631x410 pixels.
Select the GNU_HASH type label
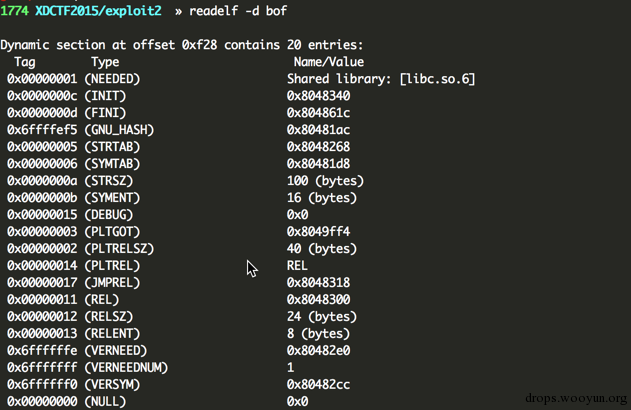[119, 130]
